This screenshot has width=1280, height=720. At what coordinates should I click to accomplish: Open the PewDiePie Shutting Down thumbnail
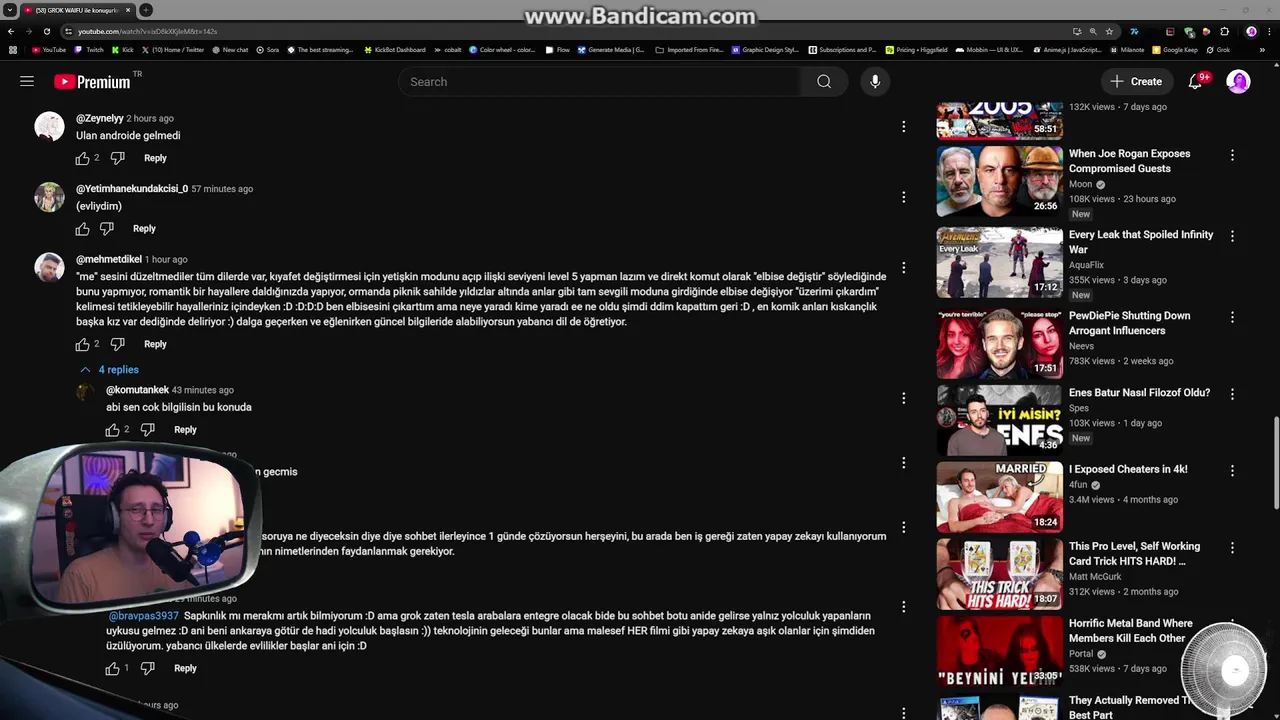(x=999, y=343)
